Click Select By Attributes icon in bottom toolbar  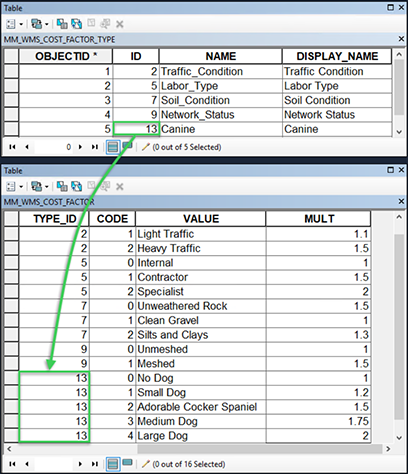62,187
